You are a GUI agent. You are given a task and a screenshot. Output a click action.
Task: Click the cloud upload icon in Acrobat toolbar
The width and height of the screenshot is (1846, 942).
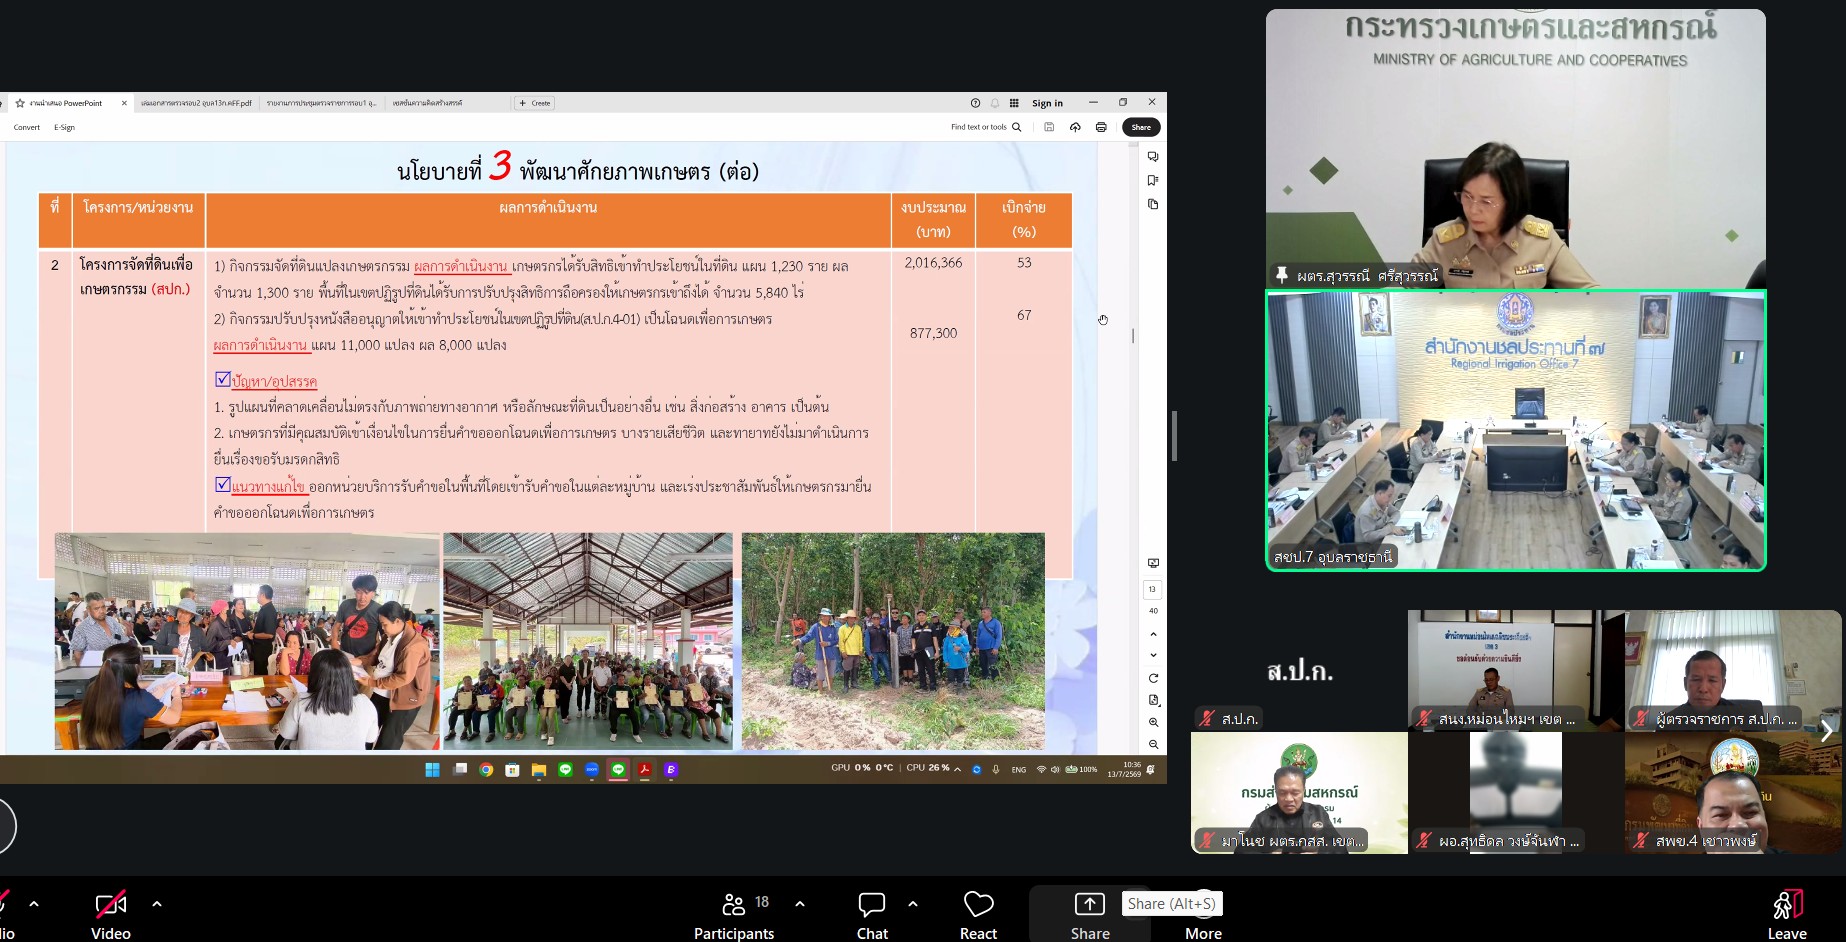[x=1075, y=127]
